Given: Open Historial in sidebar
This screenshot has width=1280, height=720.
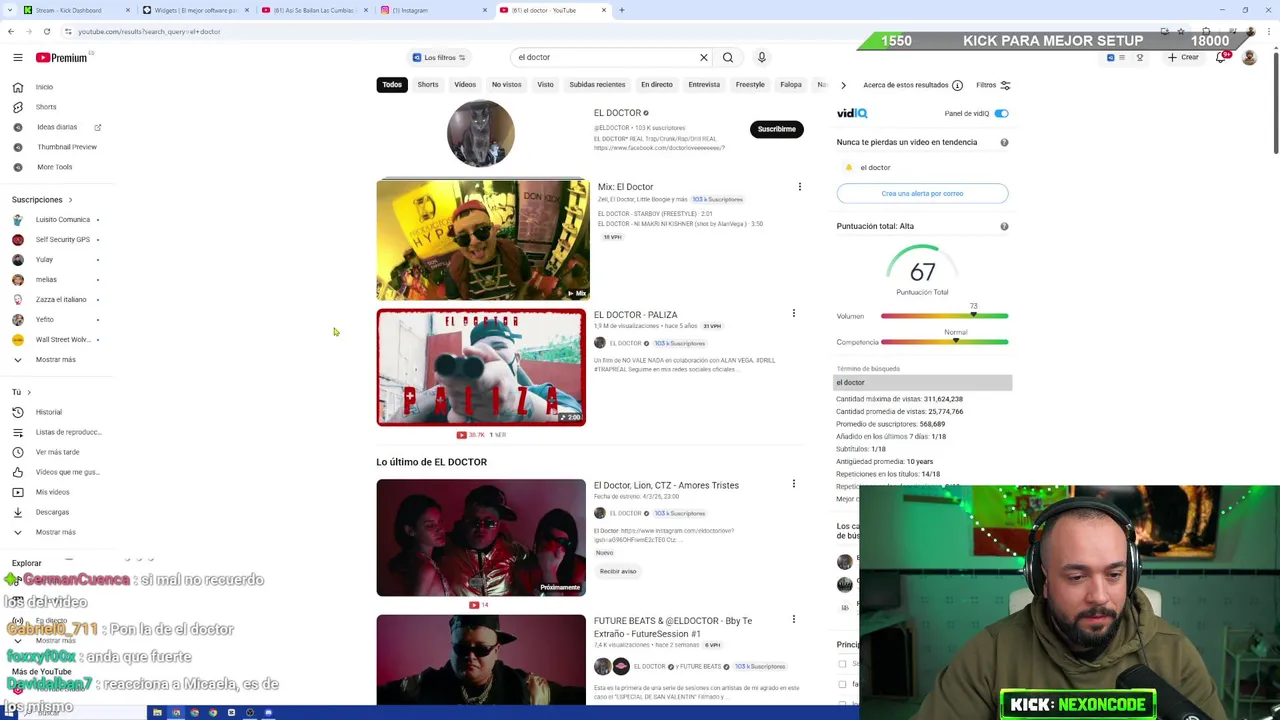Looking at the screenshot, I should (48, 412).
